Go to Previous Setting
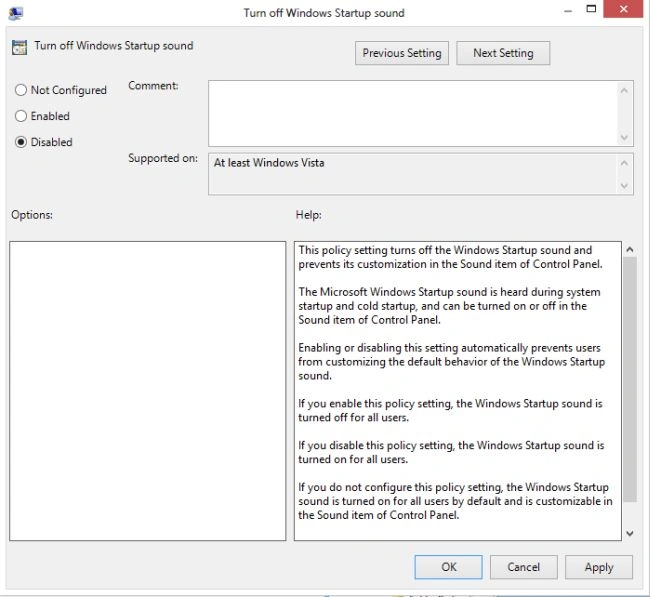 click(x=402, y=53)
